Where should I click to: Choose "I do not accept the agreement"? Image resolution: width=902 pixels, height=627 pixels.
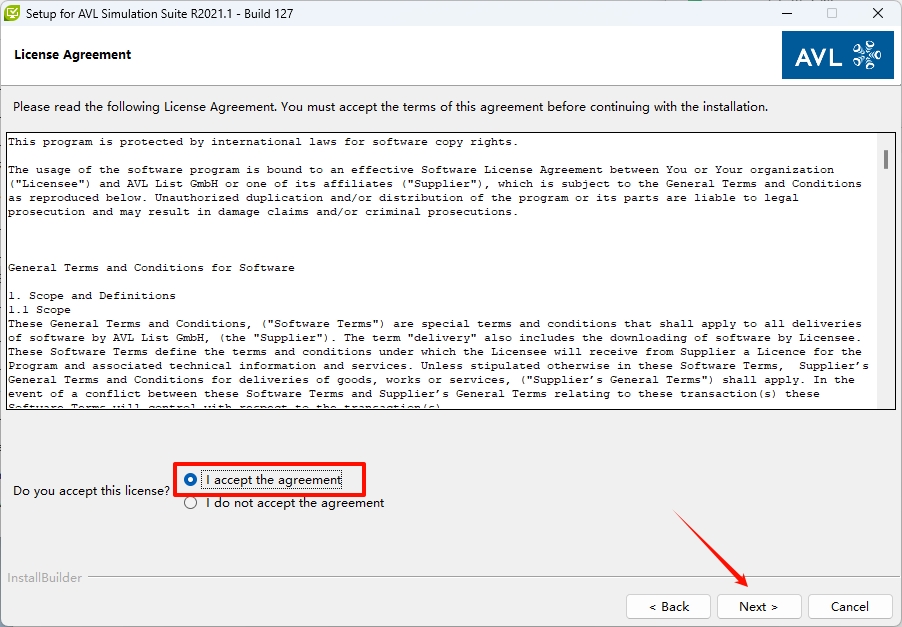[191, 503]
